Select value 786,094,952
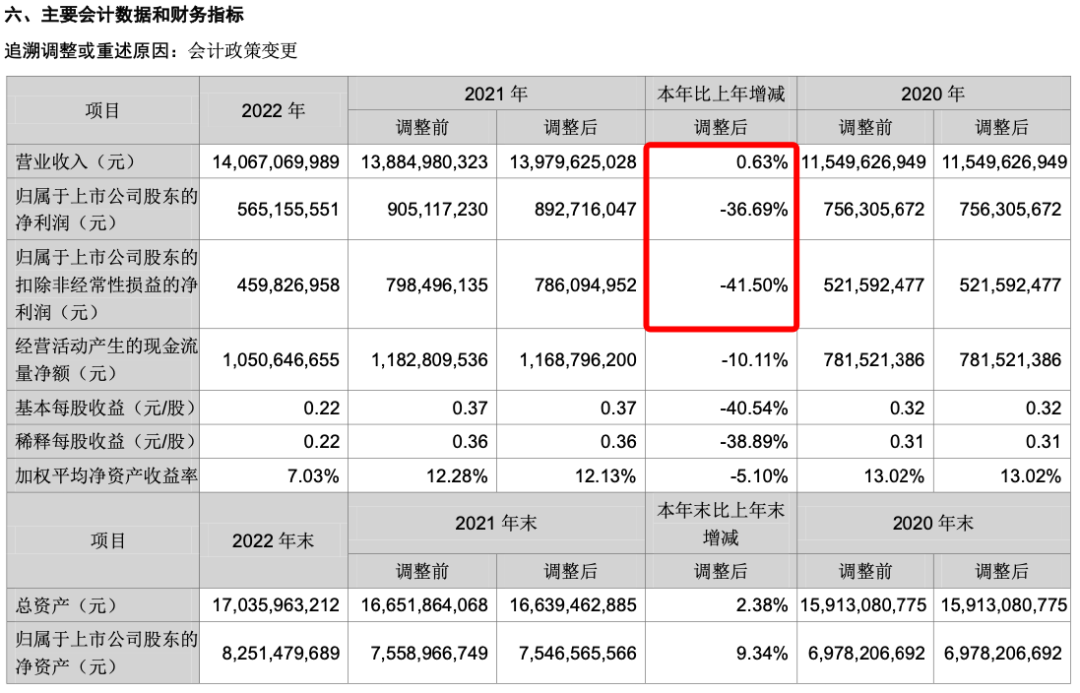The width and height of the screenshot is (1080, 693). pos(585,285)
